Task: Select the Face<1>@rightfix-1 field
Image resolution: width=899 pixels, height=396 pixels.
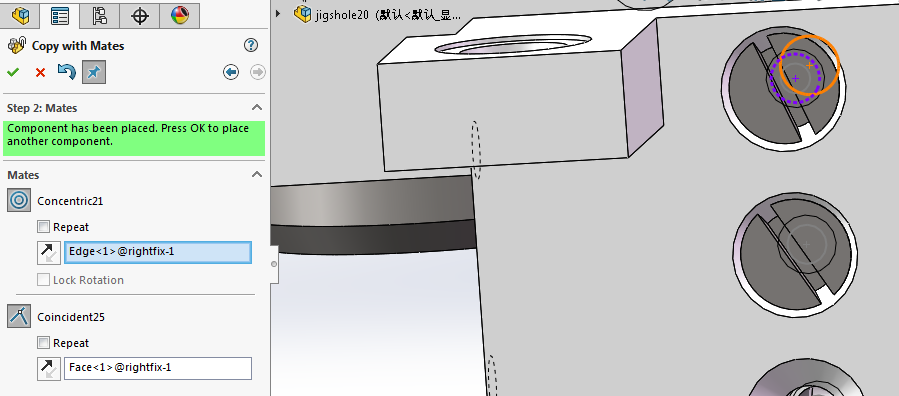Action: pos(158,368)
